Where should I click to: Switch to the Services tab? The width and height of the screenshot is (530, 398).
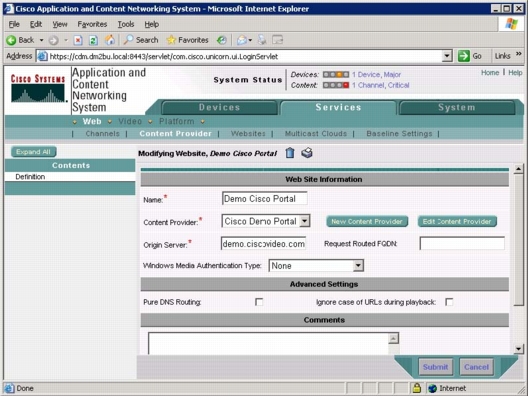tap(338, 108)
